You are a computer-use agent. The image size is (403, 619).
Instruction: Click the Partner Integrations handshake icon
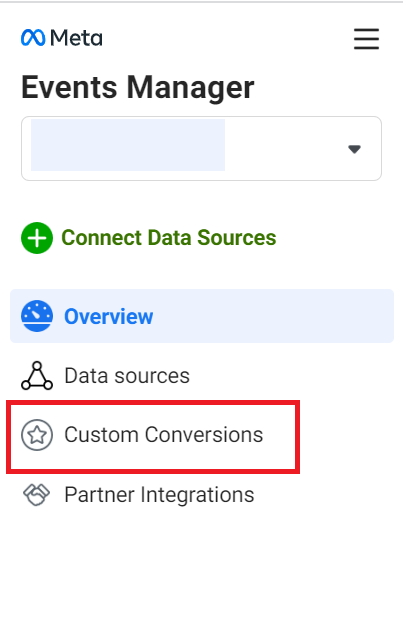[37, 494]
